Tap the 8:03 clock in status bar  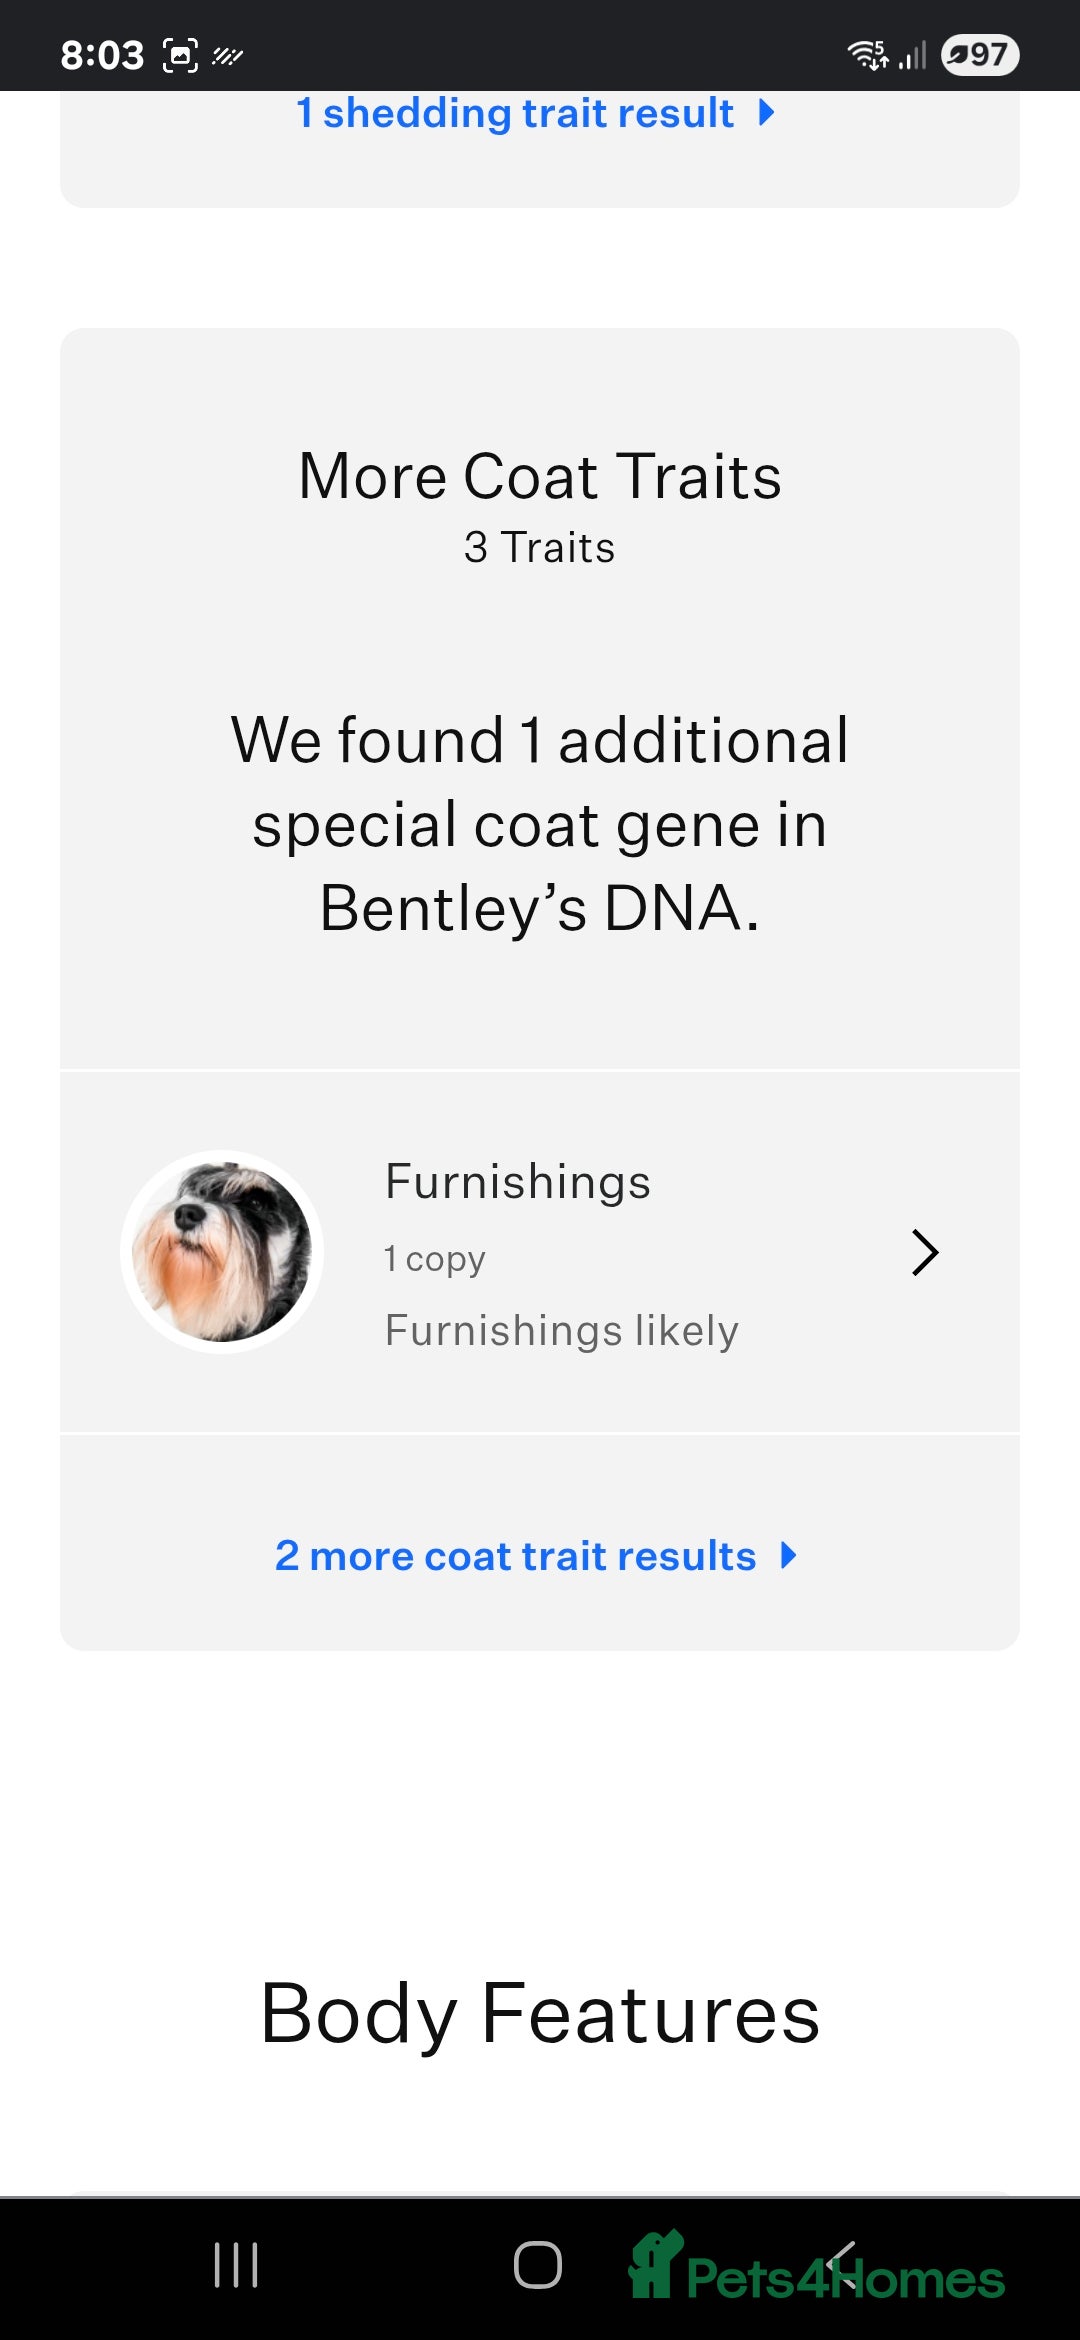click(102, 55)
